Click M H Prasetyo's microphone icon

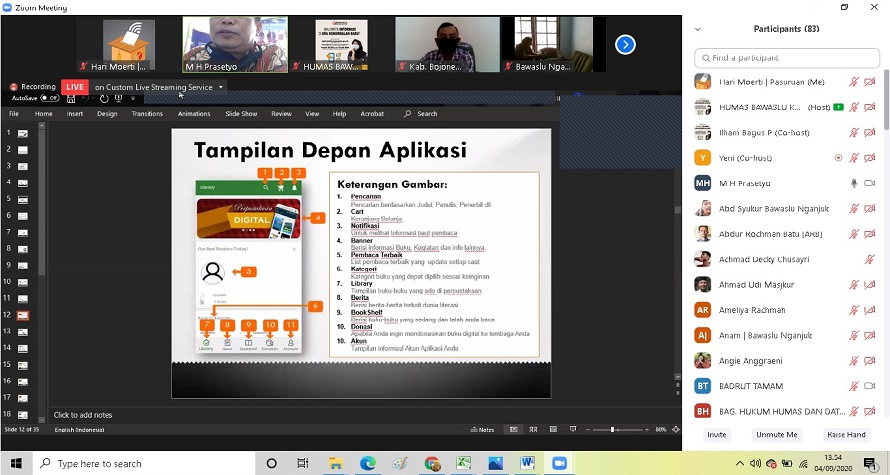pos(854,183)
